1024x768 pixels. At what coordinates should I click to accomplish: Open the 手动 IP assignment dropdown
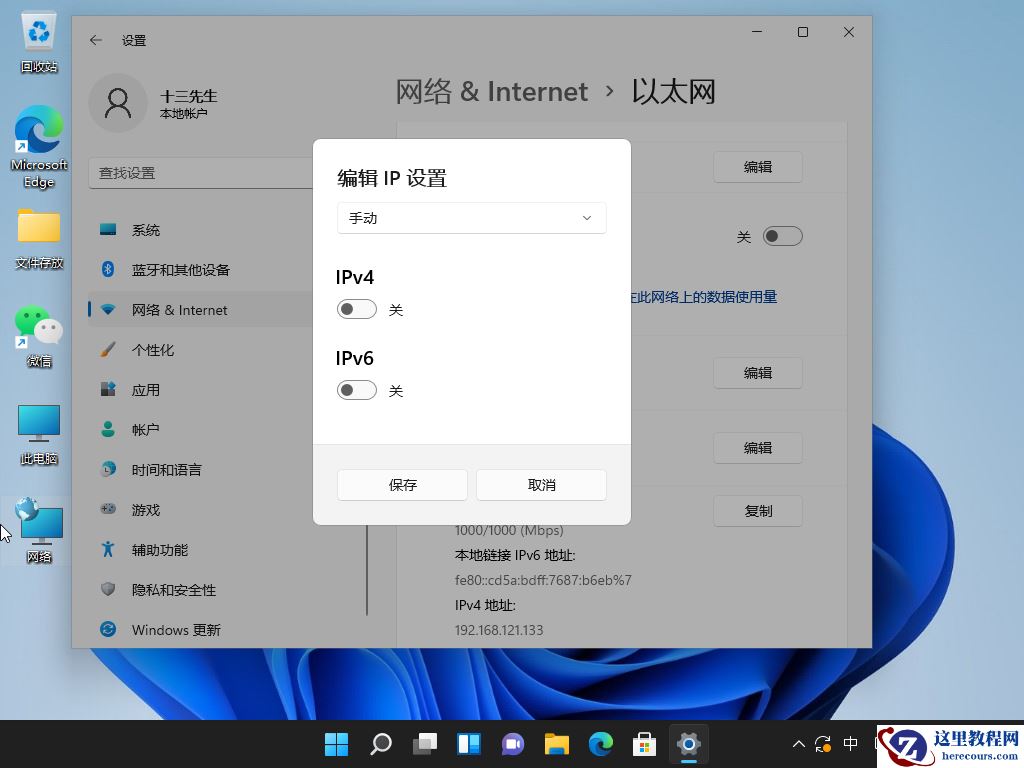470,217
